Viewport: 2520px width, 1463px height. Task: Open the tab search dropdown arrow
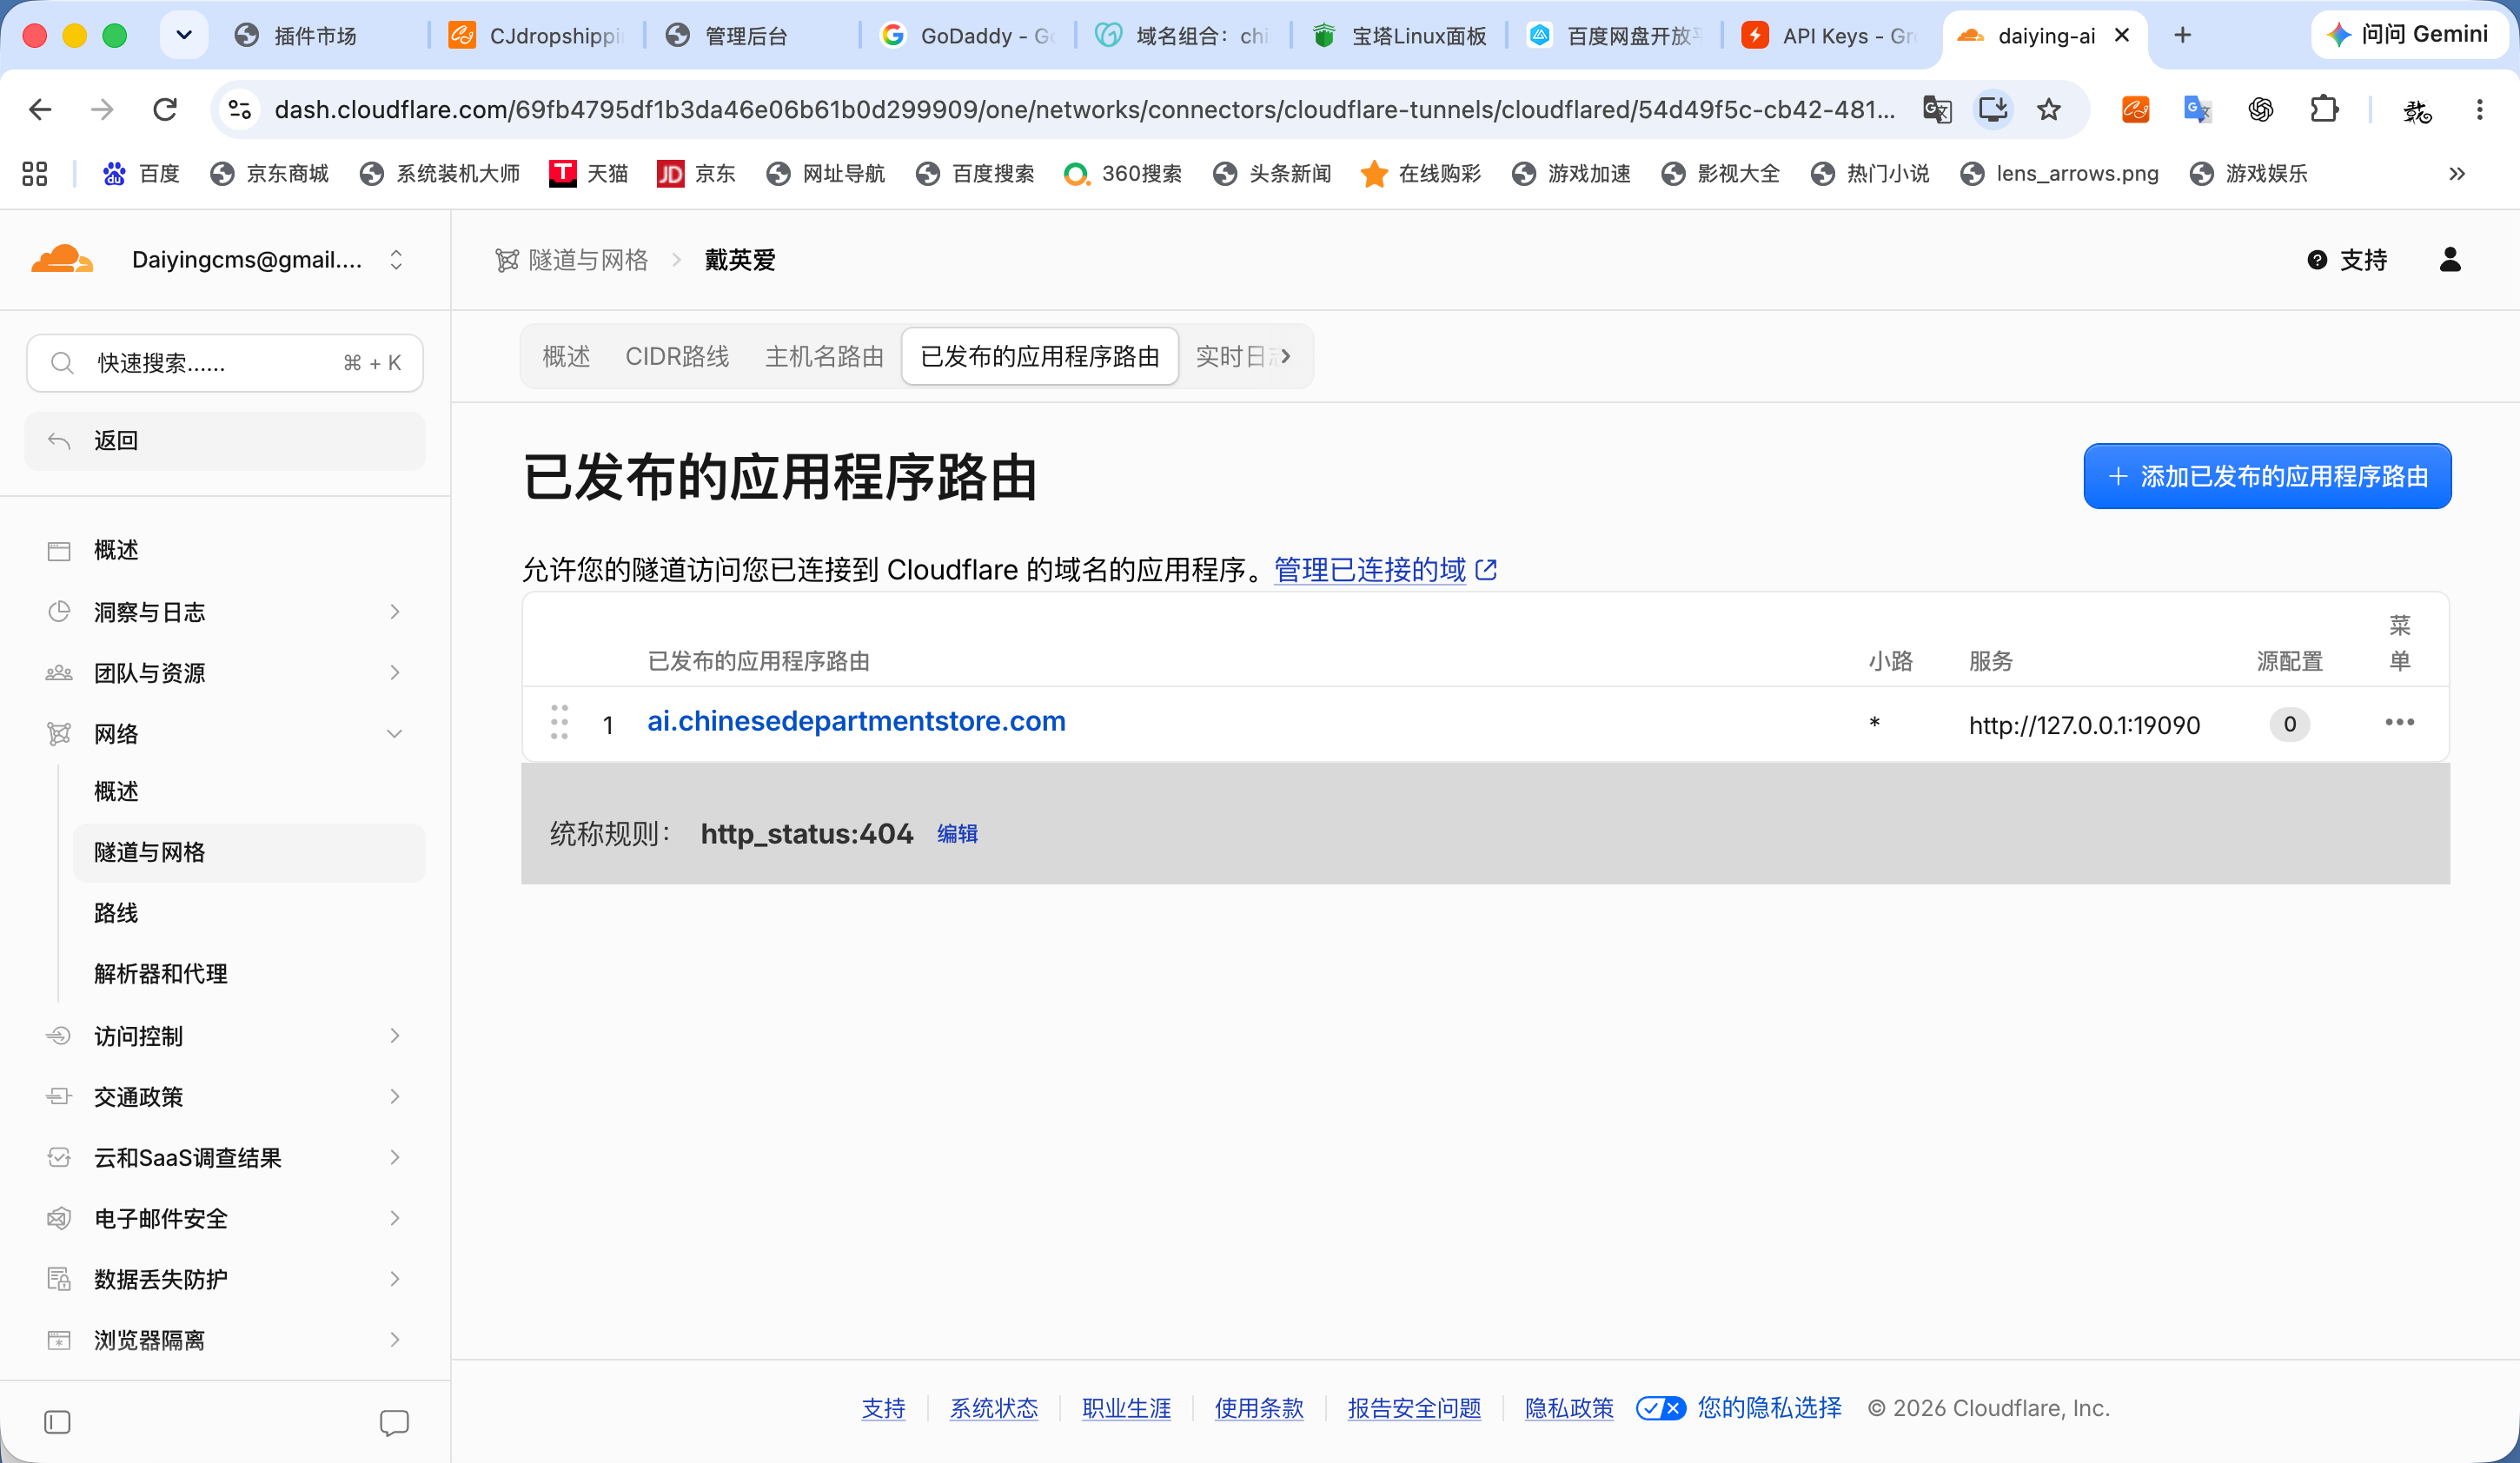coord(184,36)
